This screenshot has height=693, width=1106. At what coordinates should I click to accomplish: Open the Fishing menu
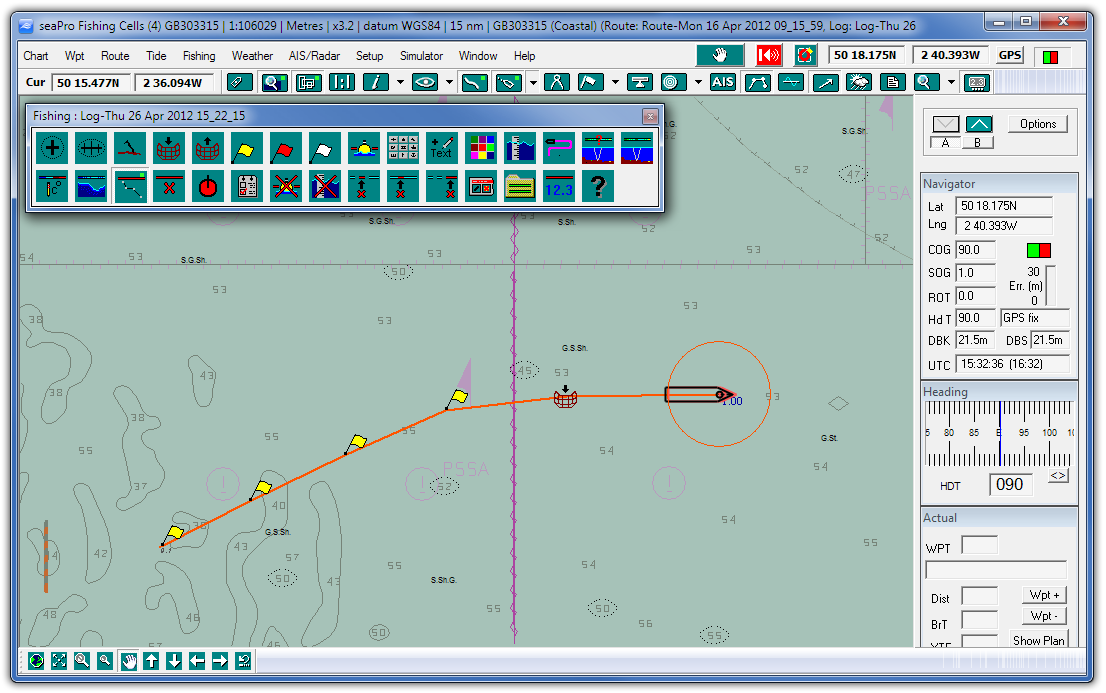pos(199,56)
